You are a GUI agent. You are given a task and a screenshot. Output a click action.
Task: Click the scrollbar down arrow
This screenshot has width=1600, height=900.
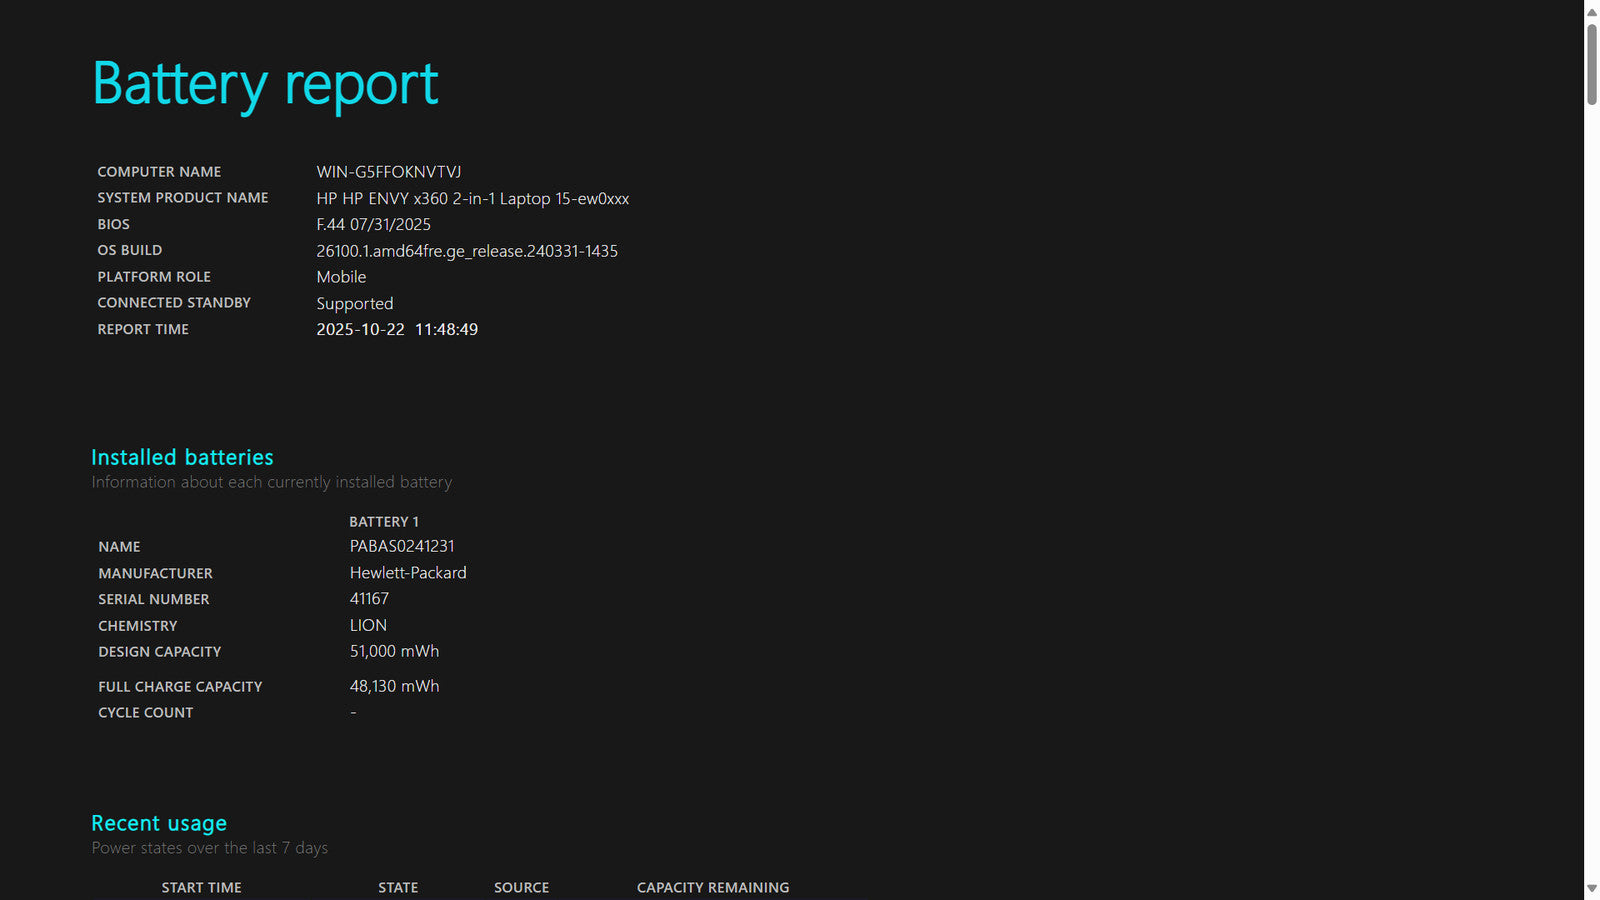point(1592,889)
